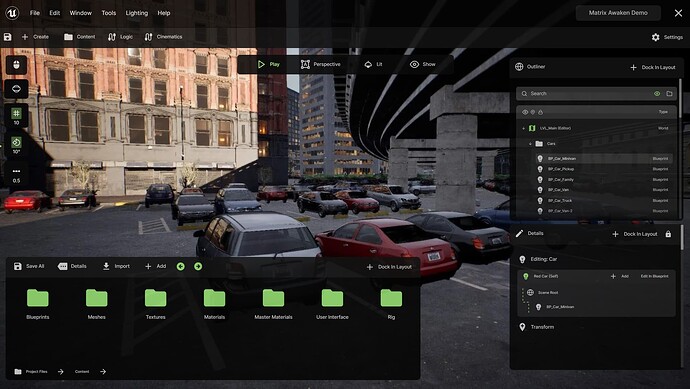Click the Details tag button in content browser
Viewport: 690px width, 389px height.
coord(72,266)
